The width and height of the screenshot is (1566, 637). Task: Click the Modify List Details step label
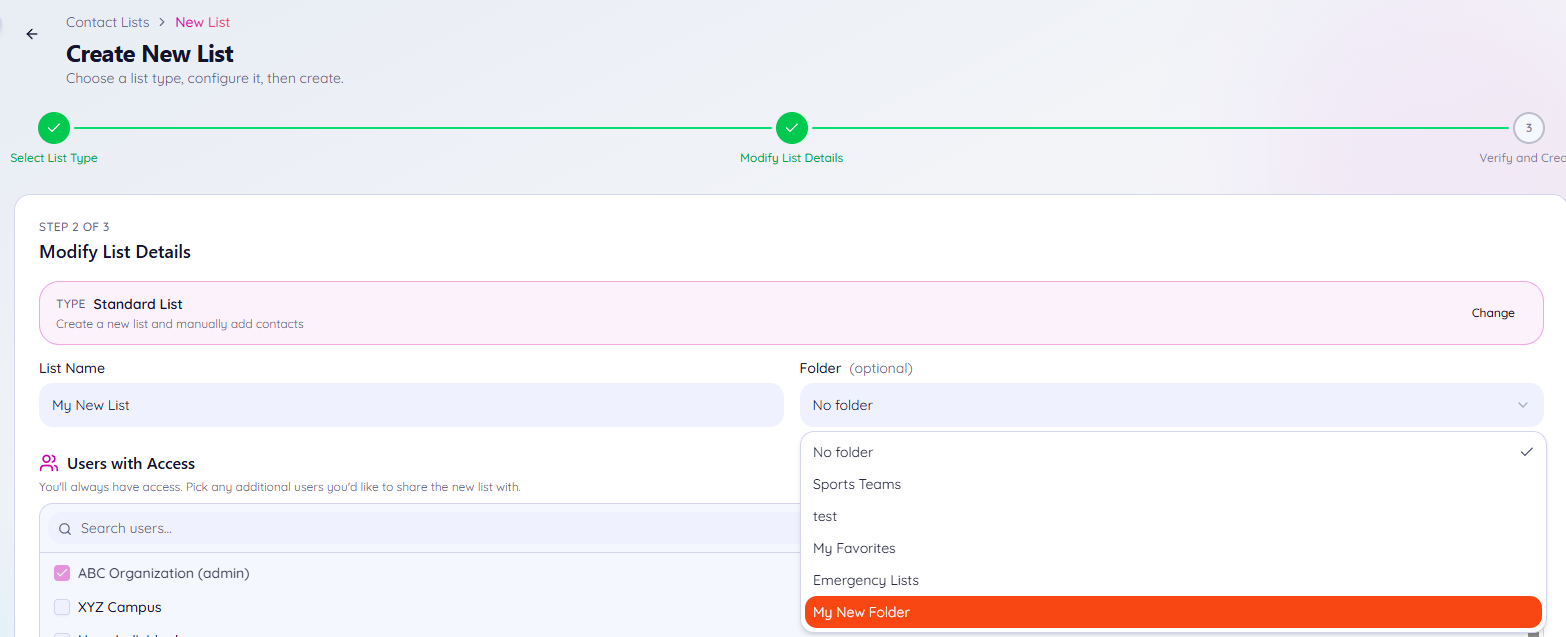click(792, 158)
